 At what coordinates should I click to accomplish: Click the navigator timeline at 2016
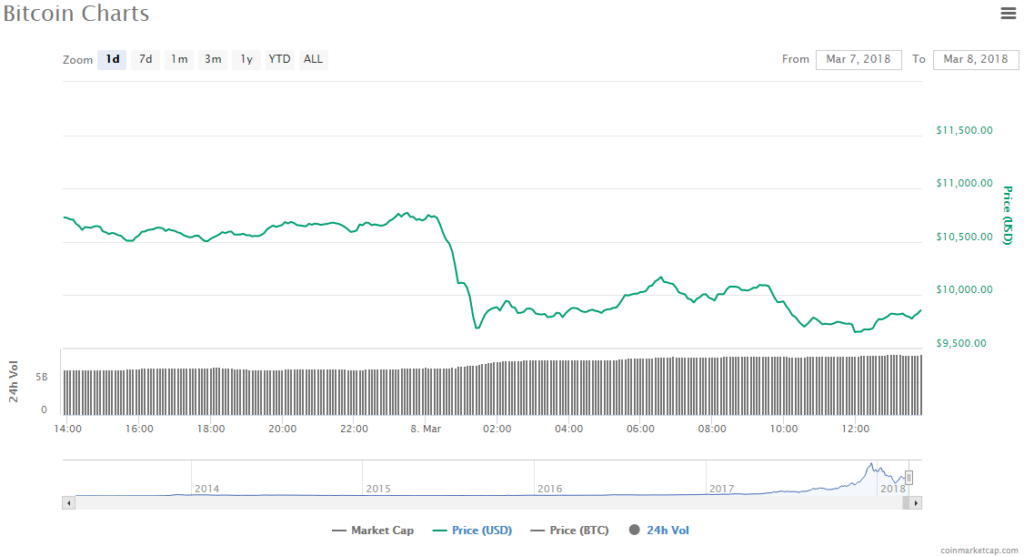coord(550,487)
